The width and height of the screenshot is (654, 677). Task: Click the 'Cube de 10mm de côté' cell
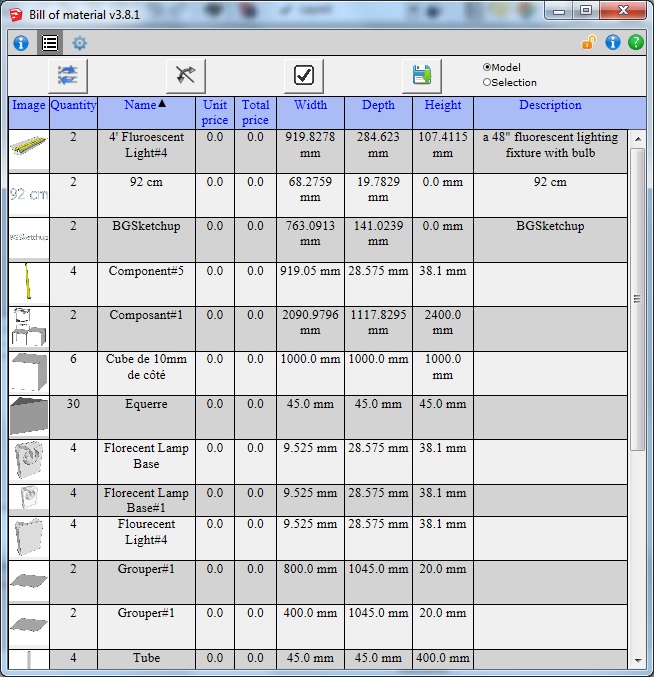146,373
